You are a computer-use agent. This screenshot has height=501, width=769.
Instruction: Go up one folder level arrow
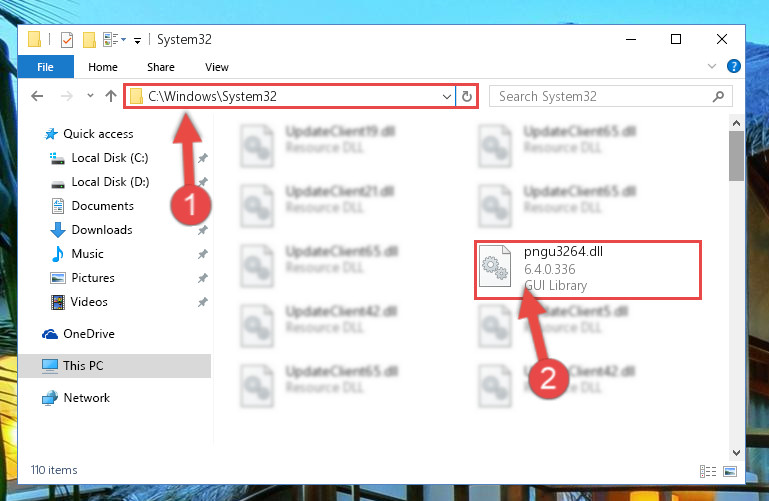(x=111, y=96)
